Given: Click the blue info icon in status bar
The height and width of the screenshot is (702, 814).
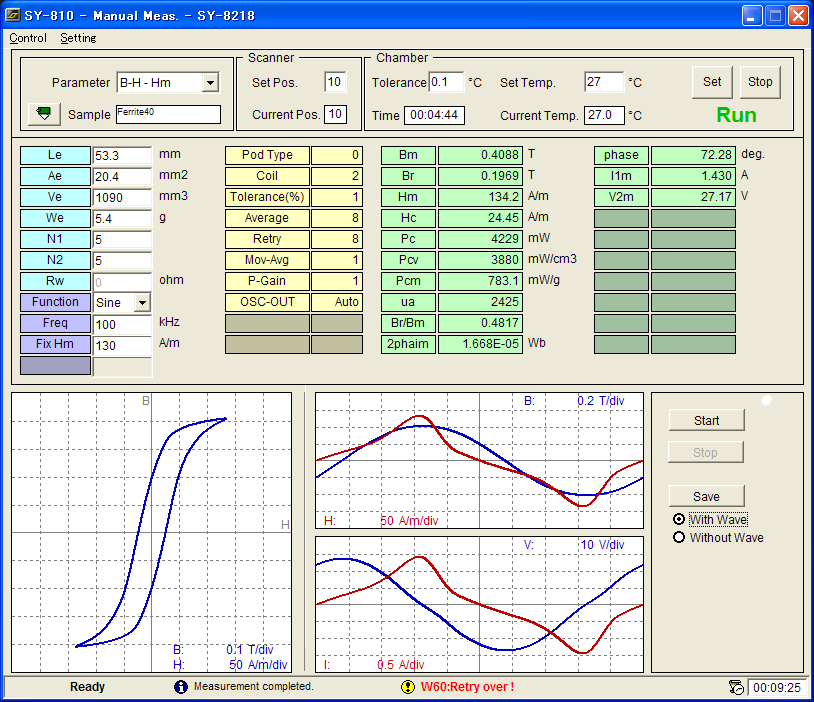Looking at the screenshot, I should [181, 687].
